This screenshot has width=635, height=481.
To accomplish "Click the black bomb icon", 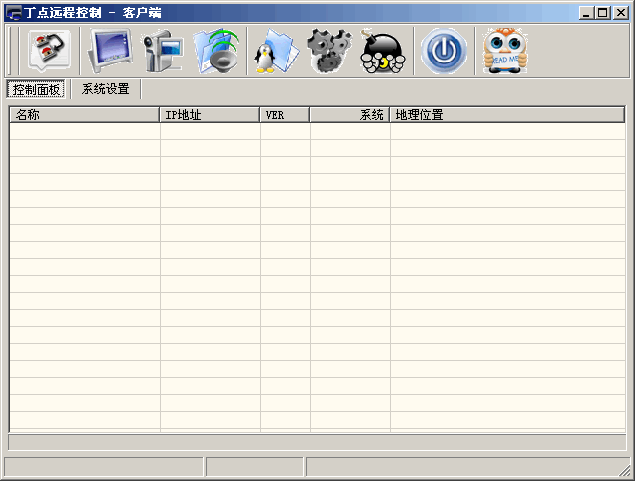I will (382, 51).
